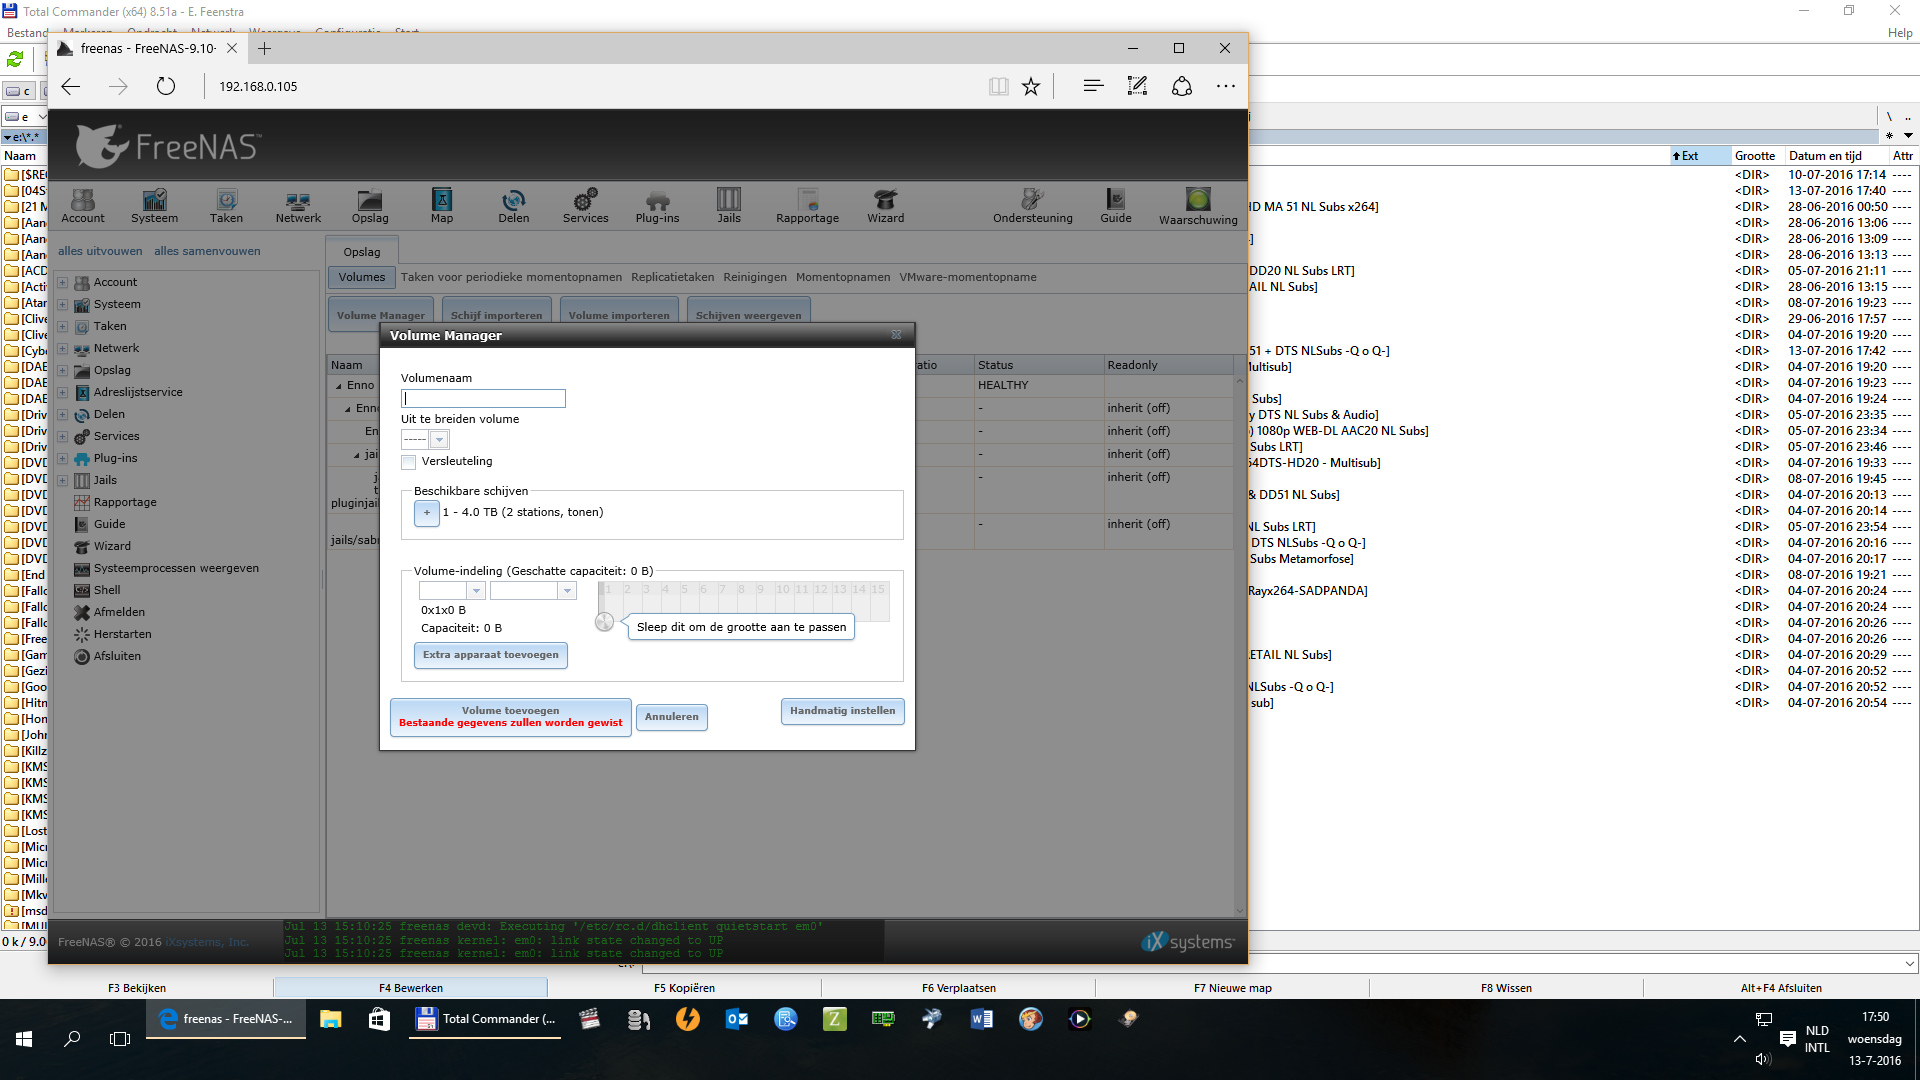The width and height of the screenshot is (1920, 1080).
Task: Click Extra apparaat toevoegen button
Action: 491,655
